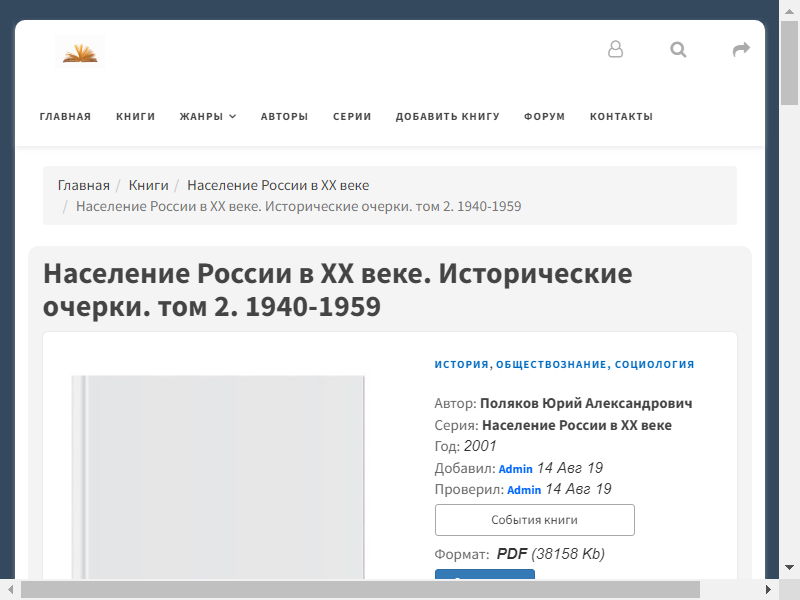
Task: Open the ФОРУМ menu item
Action: point(544,116)
